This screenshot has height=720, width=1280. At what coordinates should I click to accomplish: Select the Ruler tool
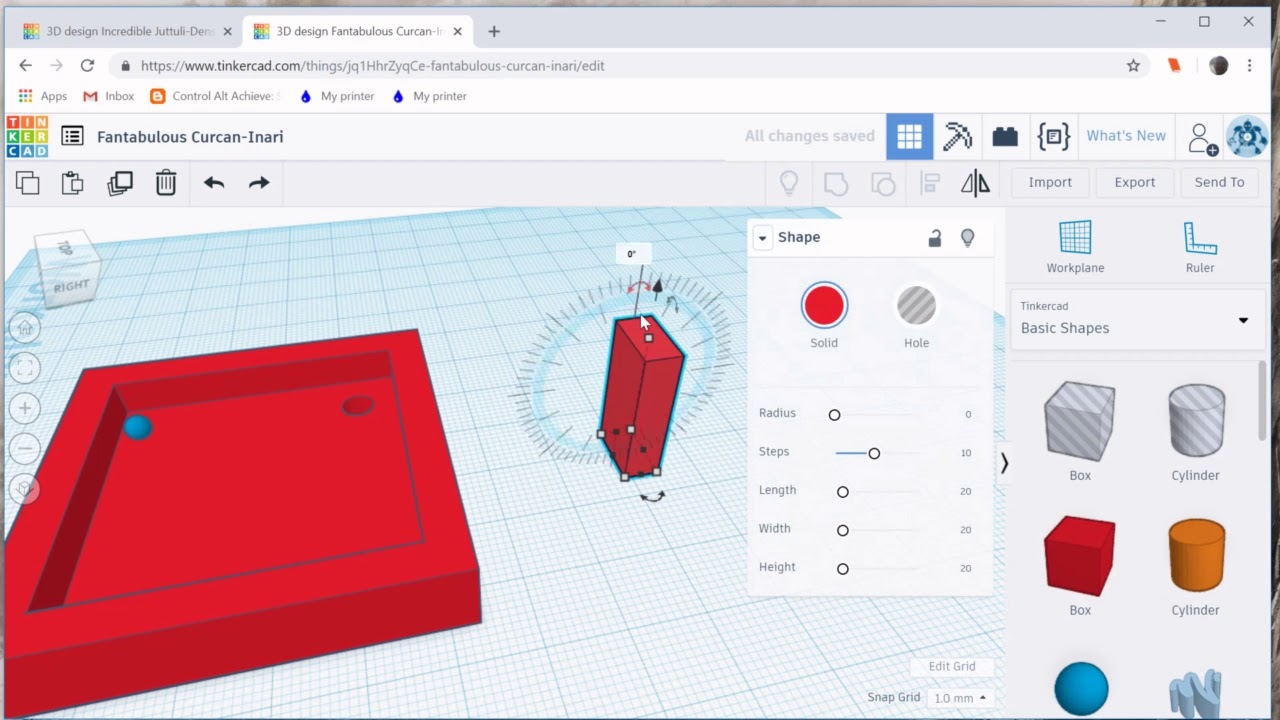point(1200,247)
